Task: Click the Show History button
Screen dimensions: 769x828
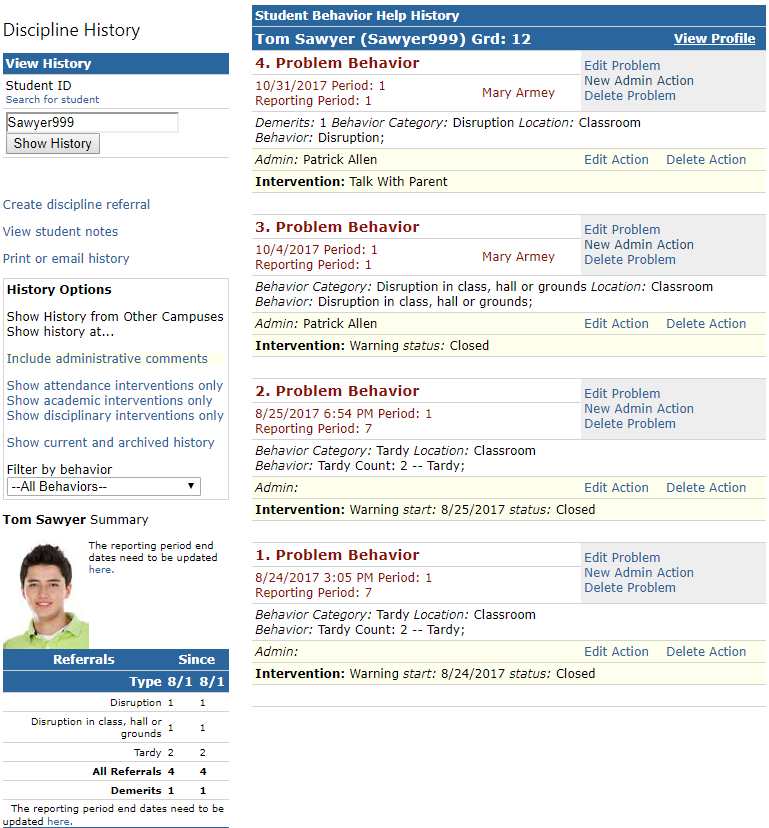Action: coord(53,144)
